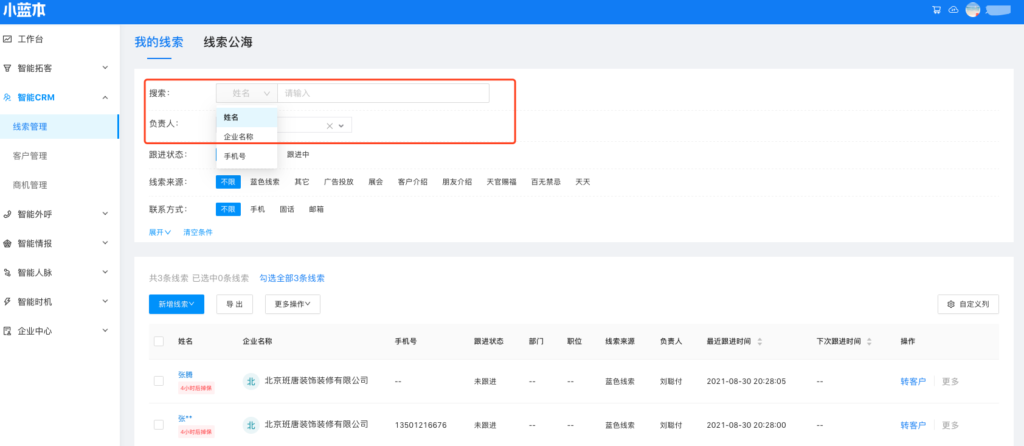Check the checkbox for row 张**
1024x446 pixels.
pyautogui.click(x=159, y=425)
